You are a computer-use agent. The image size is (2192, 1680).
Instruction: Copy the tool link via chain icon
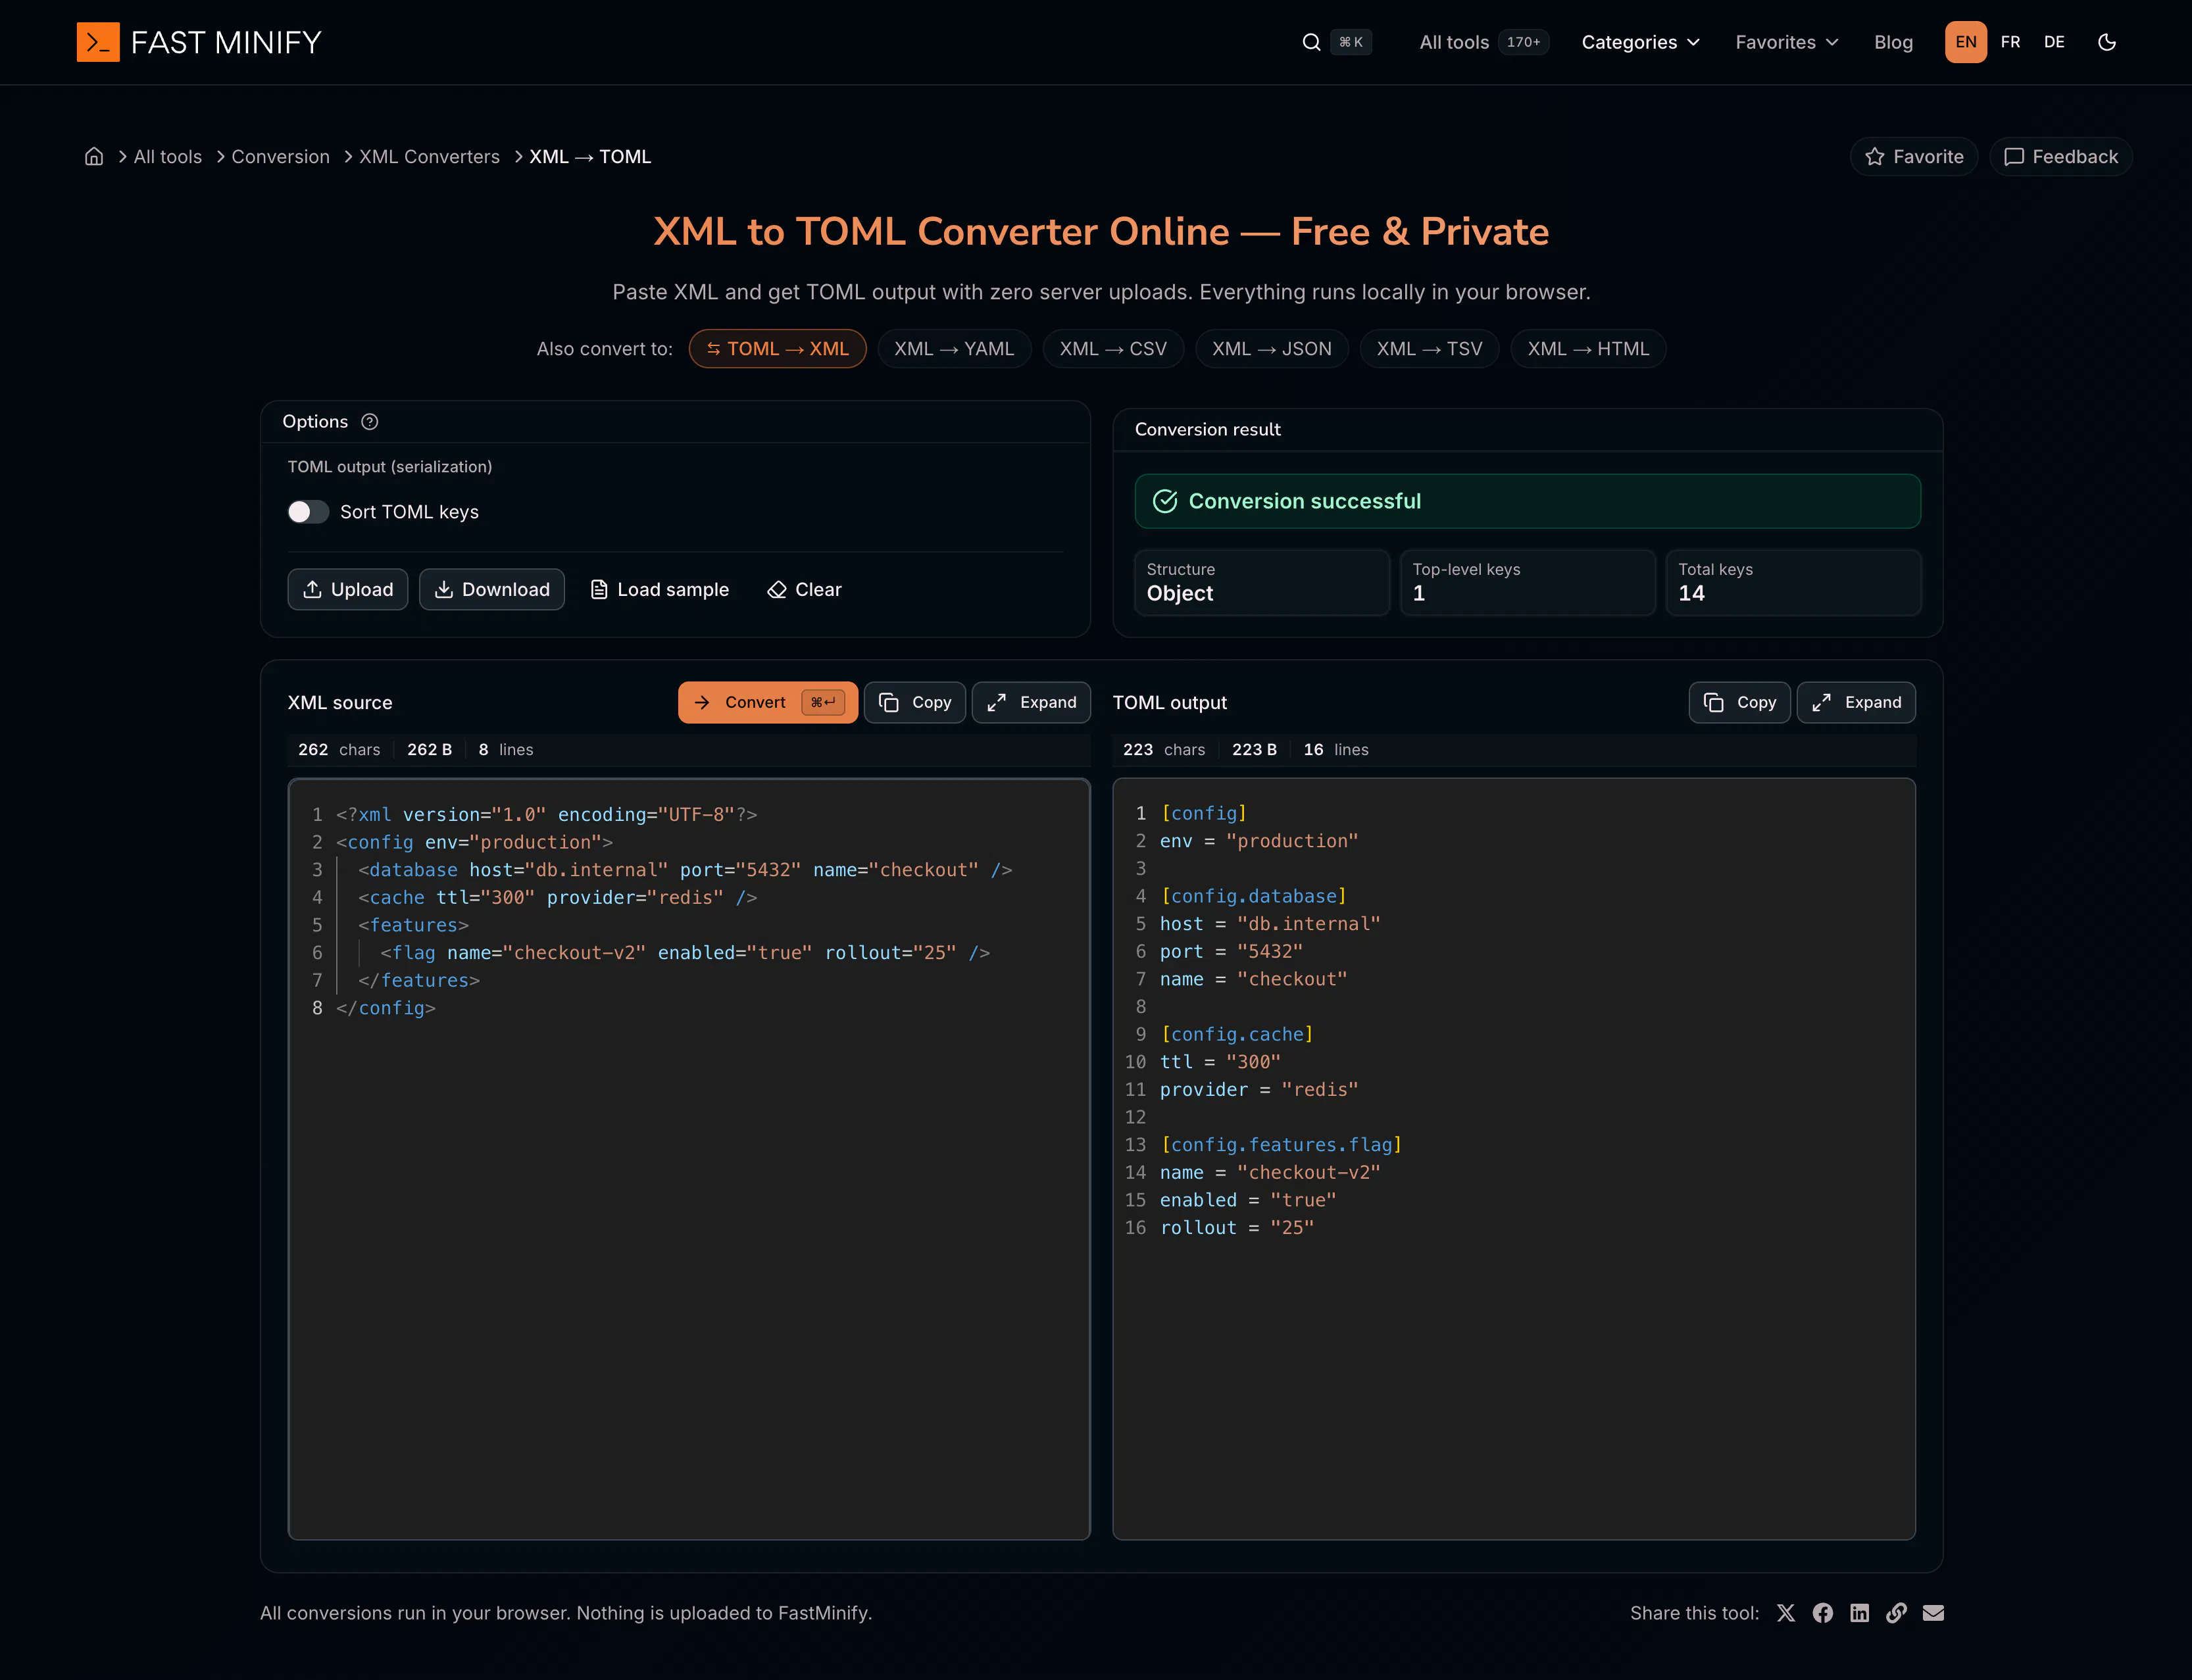[x=1896, y=1613]
